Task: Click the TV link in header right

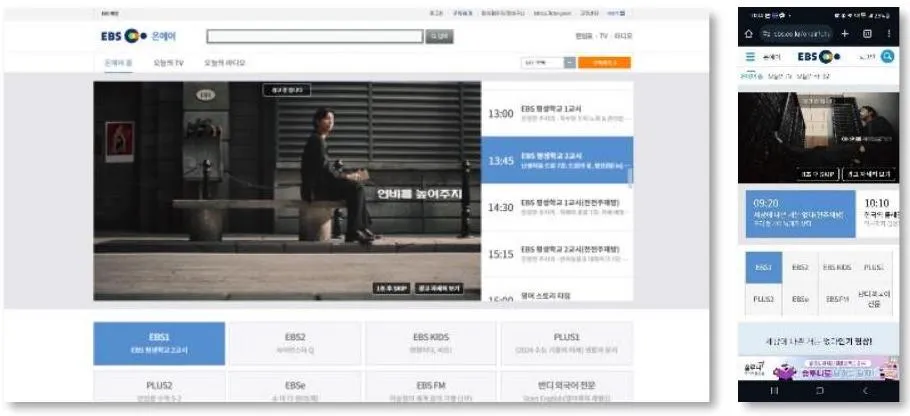Action: click(604, 36)
